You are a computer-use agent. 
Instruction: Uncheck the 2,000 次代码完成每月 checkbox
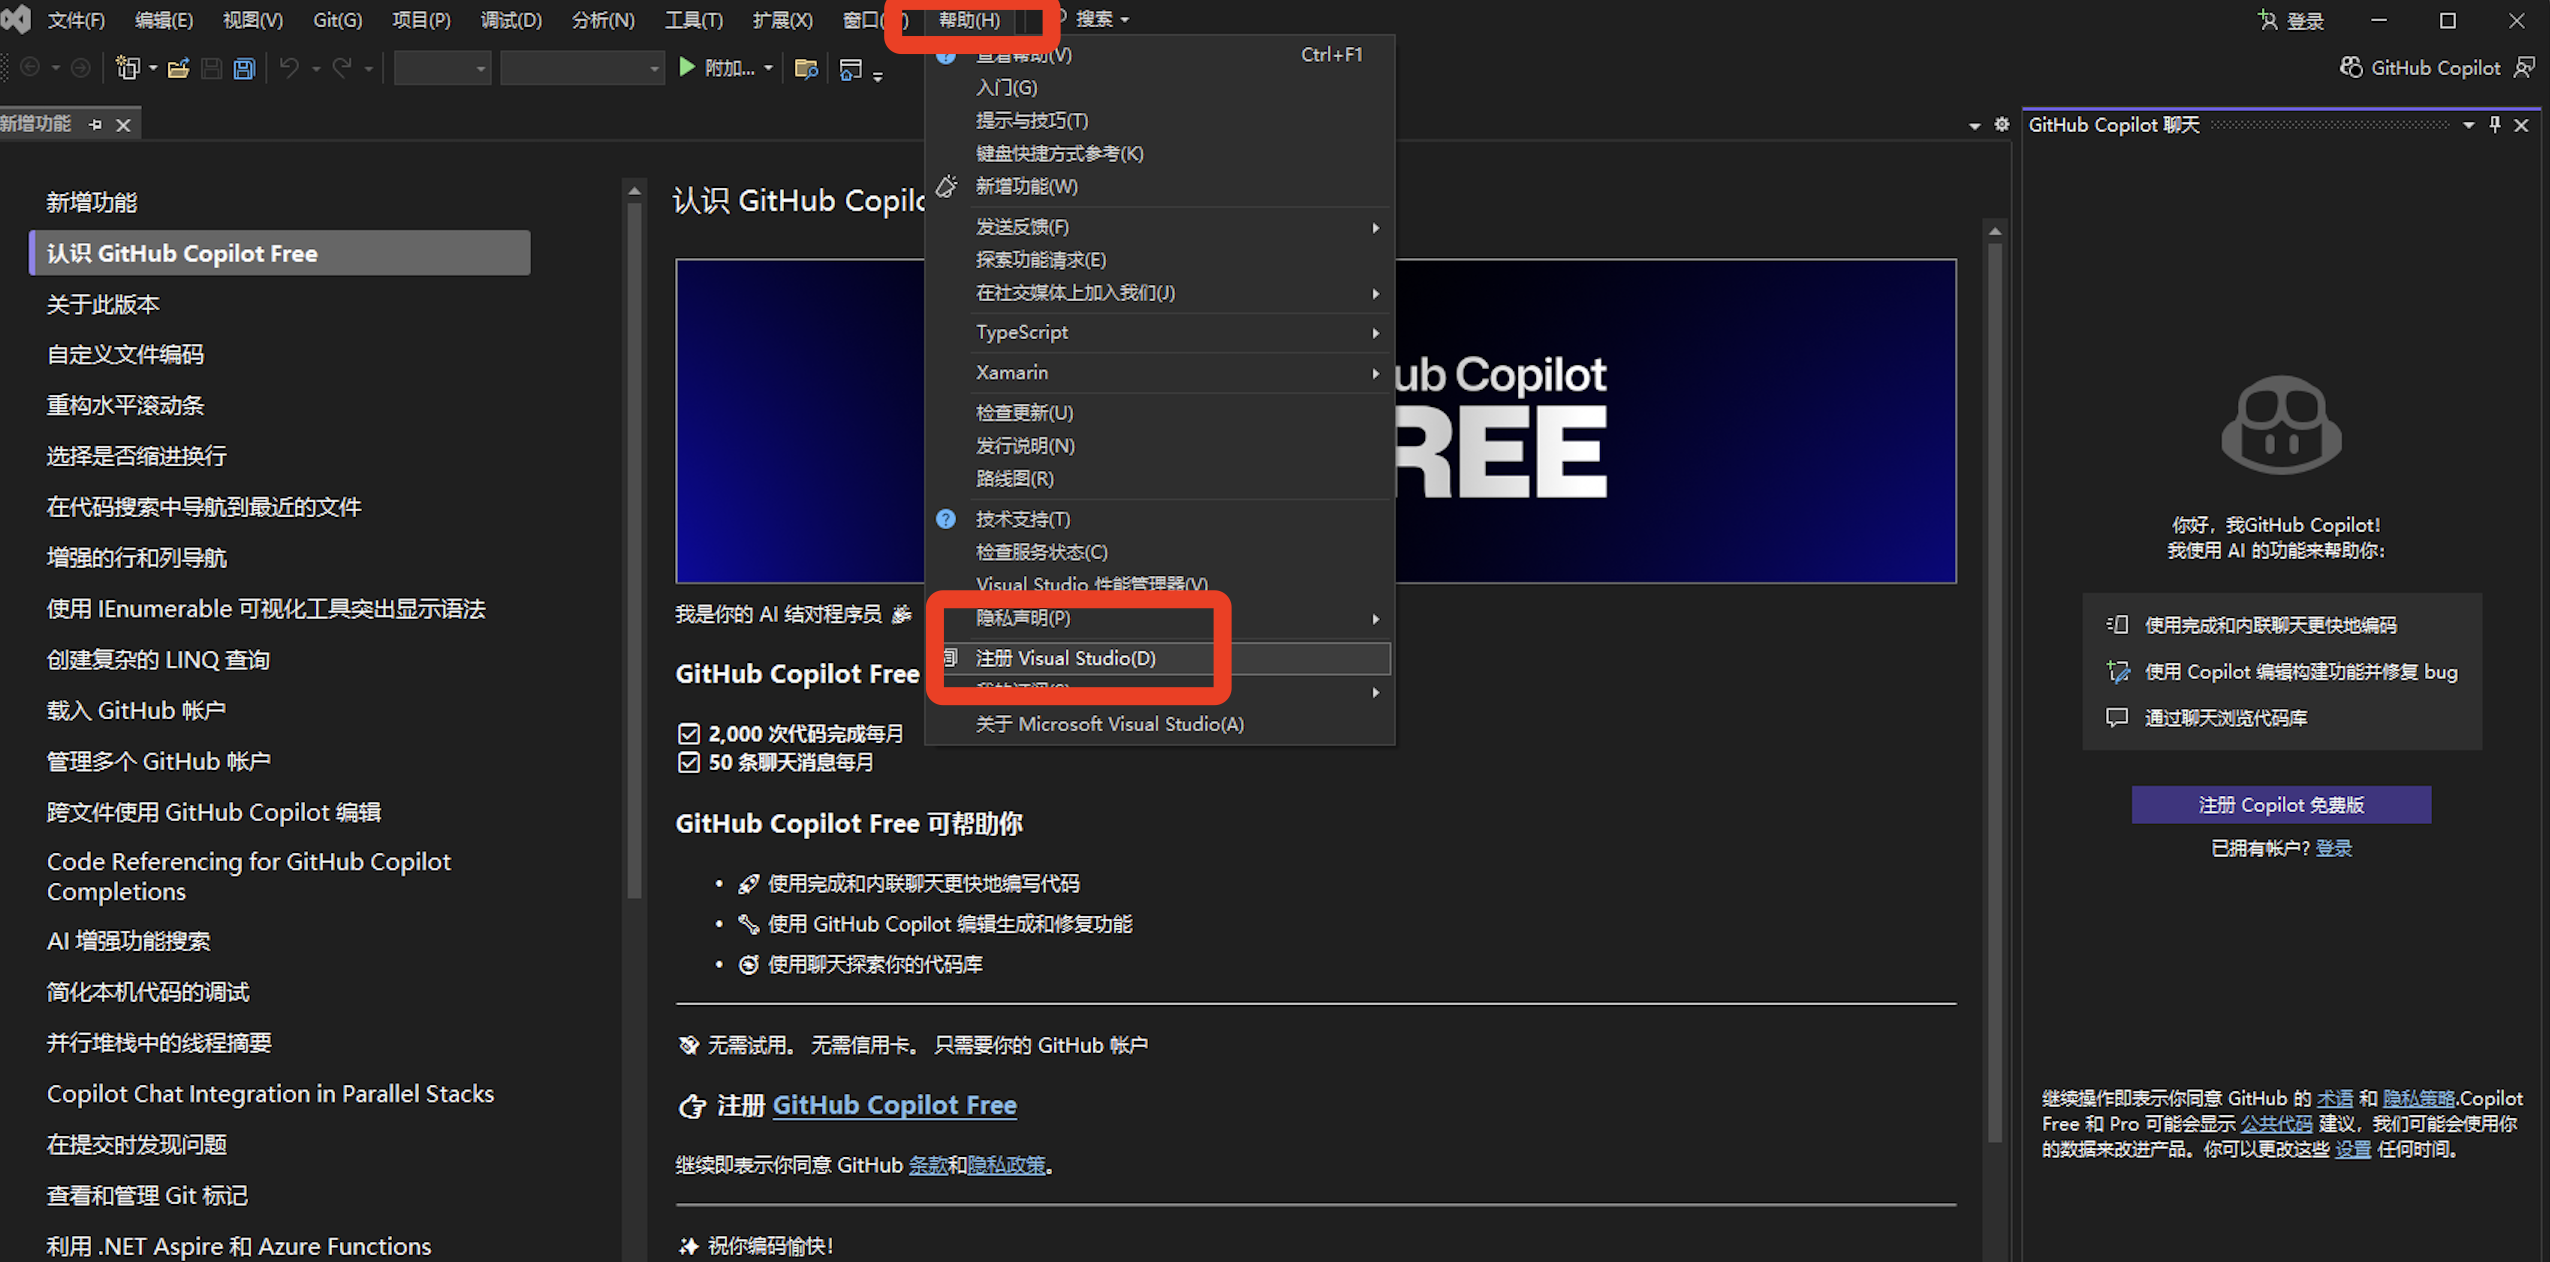tap(689, 733)
